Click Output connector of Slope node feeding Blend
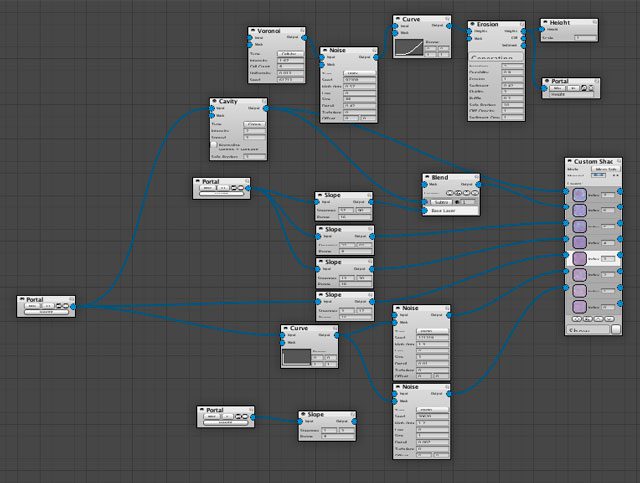Viewport: 640px width, 483px height. [x=371, y=202]
